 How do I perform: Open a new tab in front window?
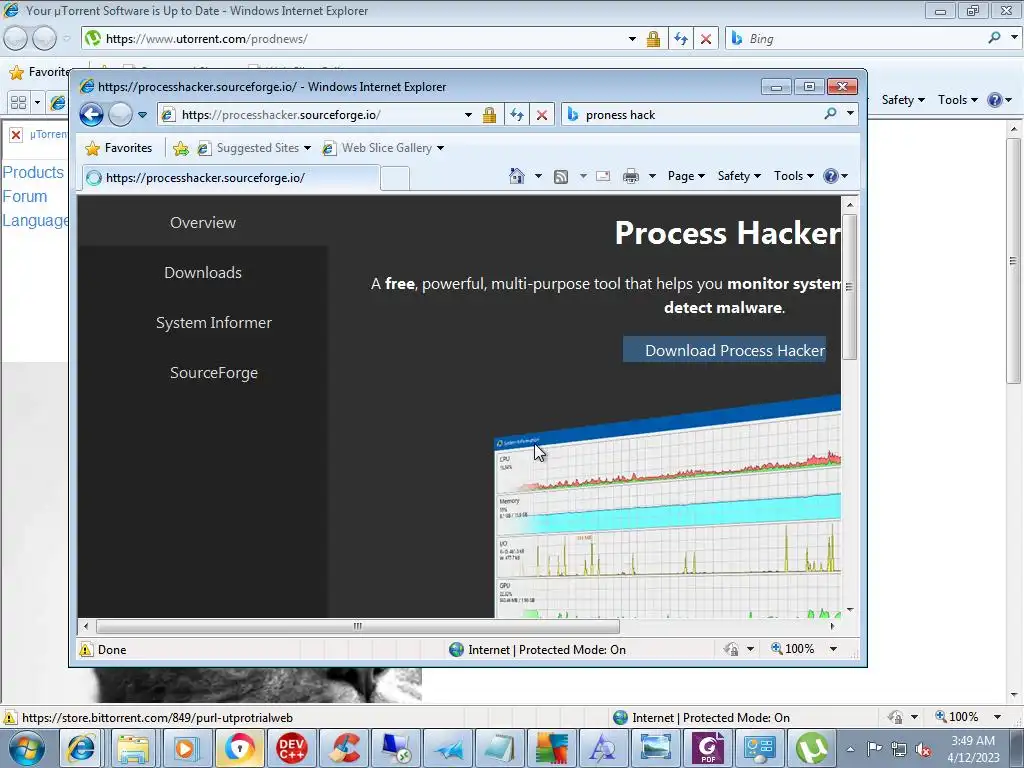[394, 178]
